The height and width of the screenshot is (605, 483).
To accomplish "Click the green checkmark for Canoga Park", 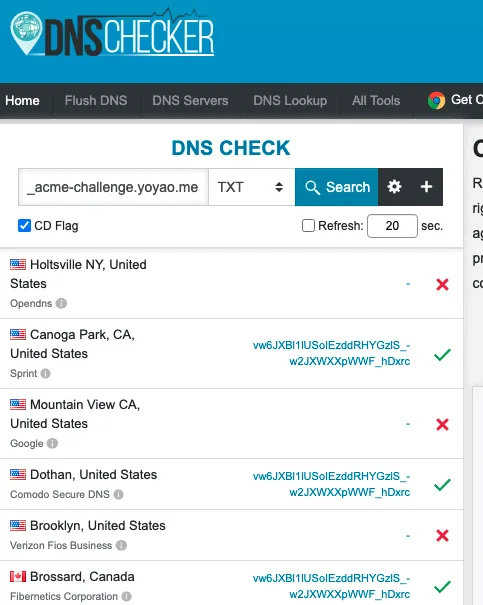I will click(x=442, y=354).
